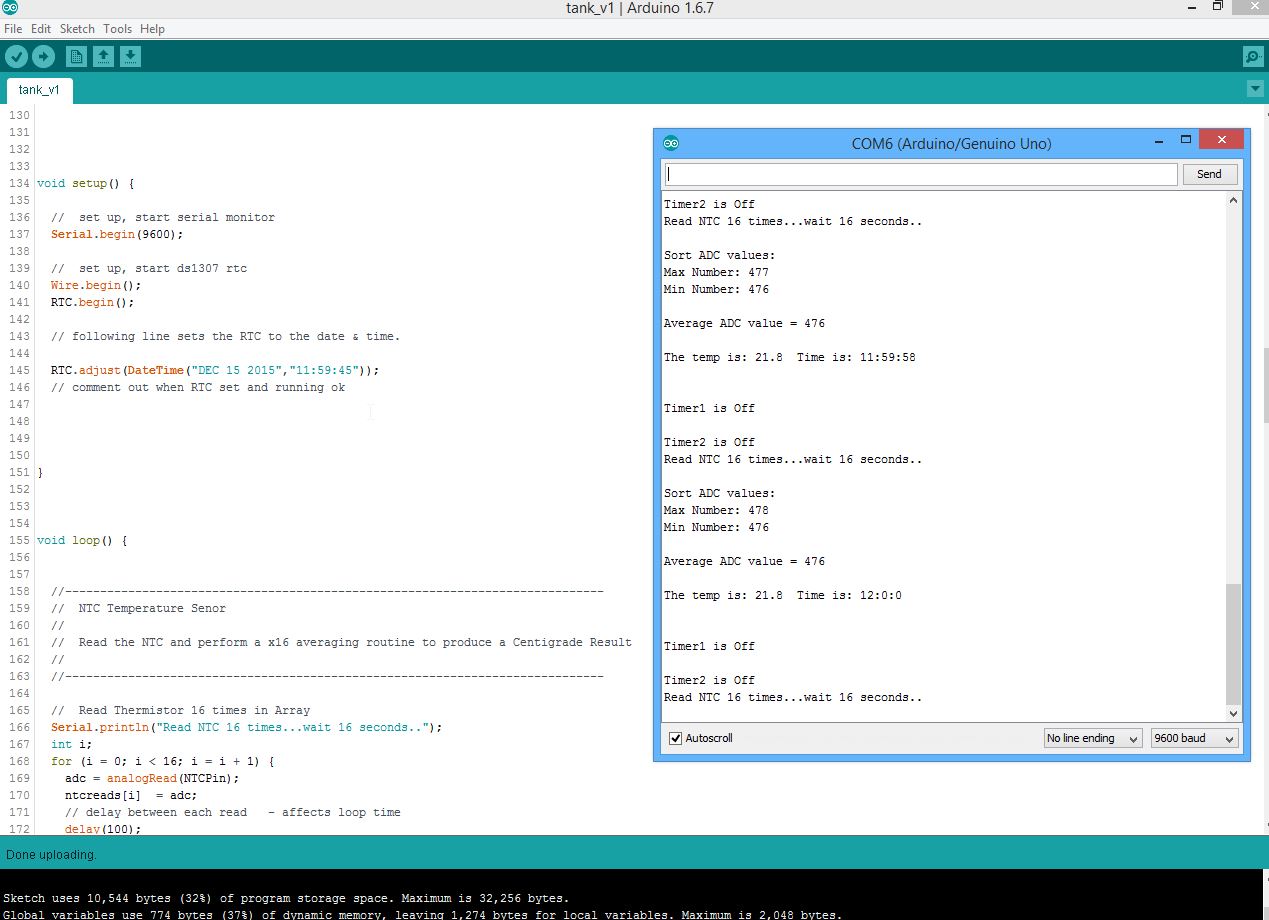Click the Verify sketch checkmark icon
1269x920 pixels.
point(17,56)
